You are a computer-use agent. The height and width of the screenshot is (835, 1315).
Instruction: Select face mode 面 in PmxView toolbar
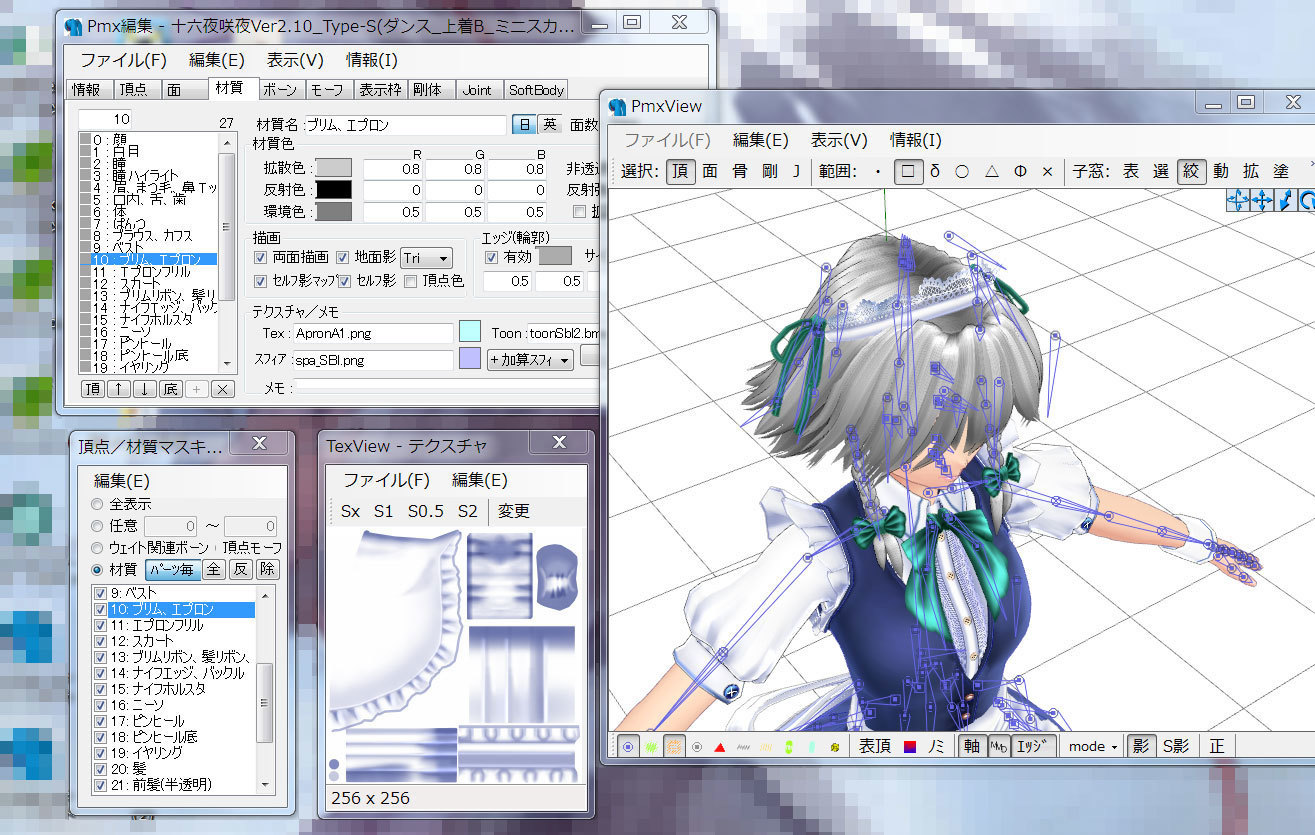pyautogui.click(x=710, y=171)
